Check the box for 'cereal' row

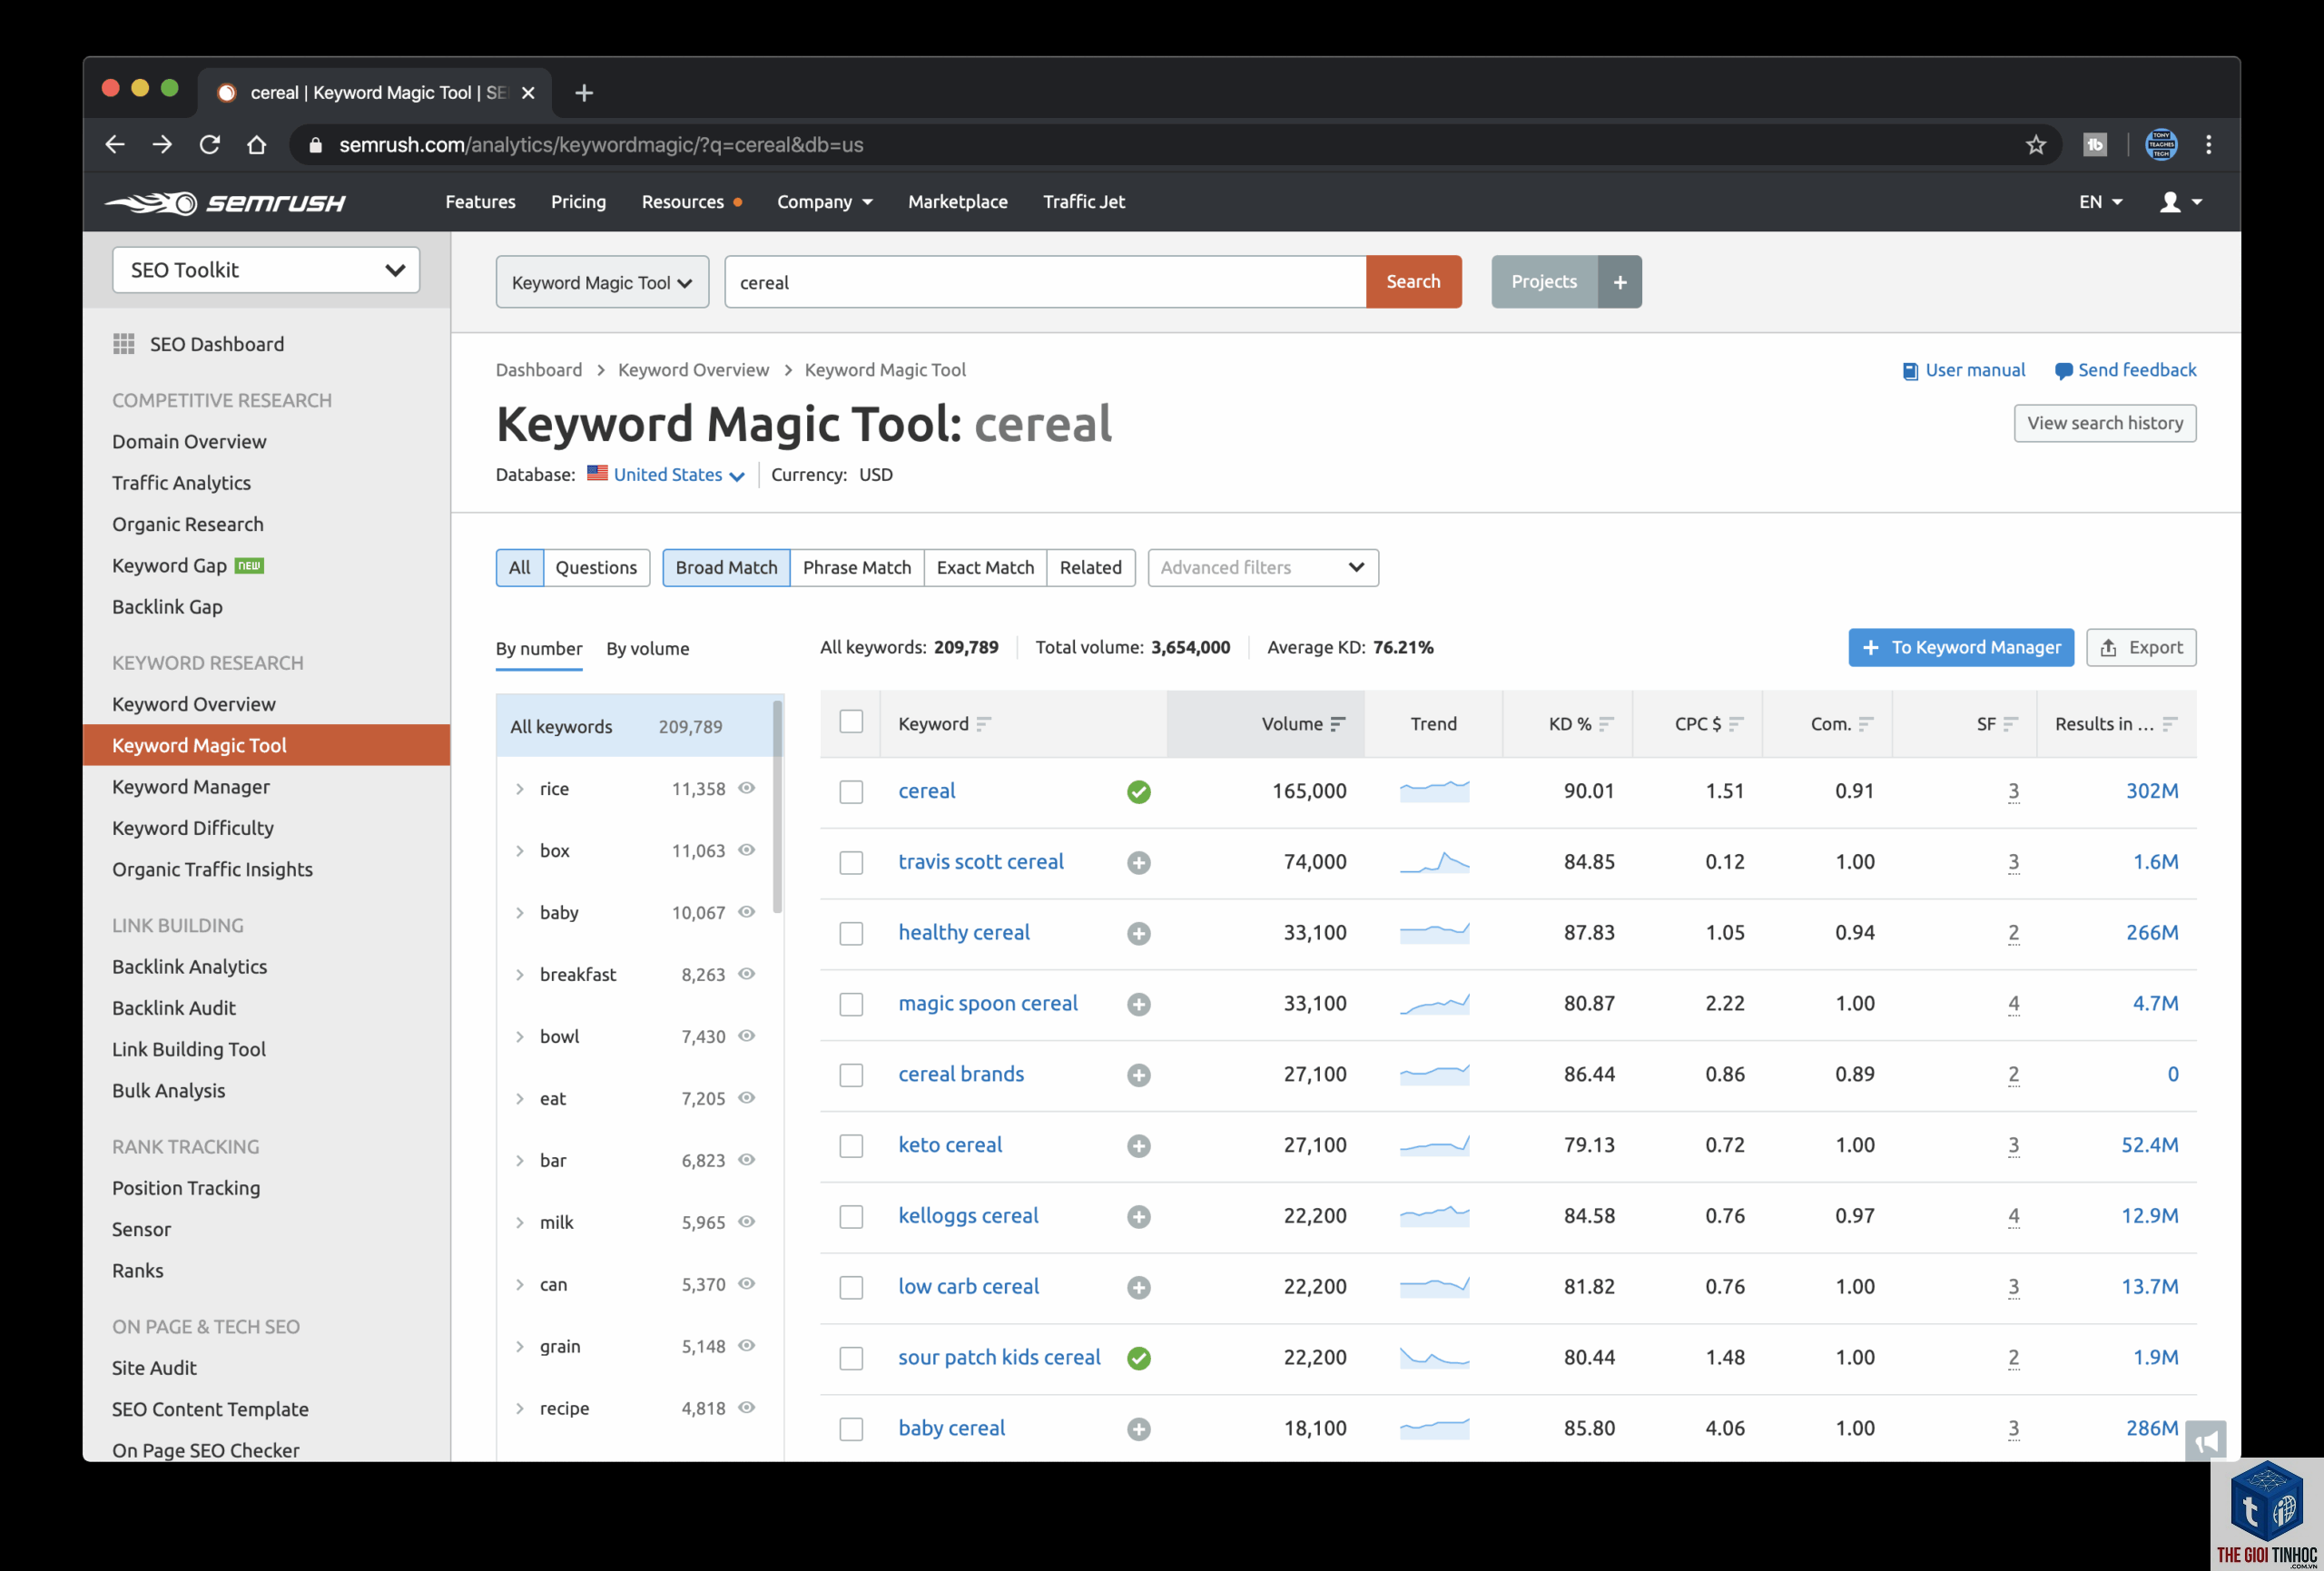tap(851, 792)
